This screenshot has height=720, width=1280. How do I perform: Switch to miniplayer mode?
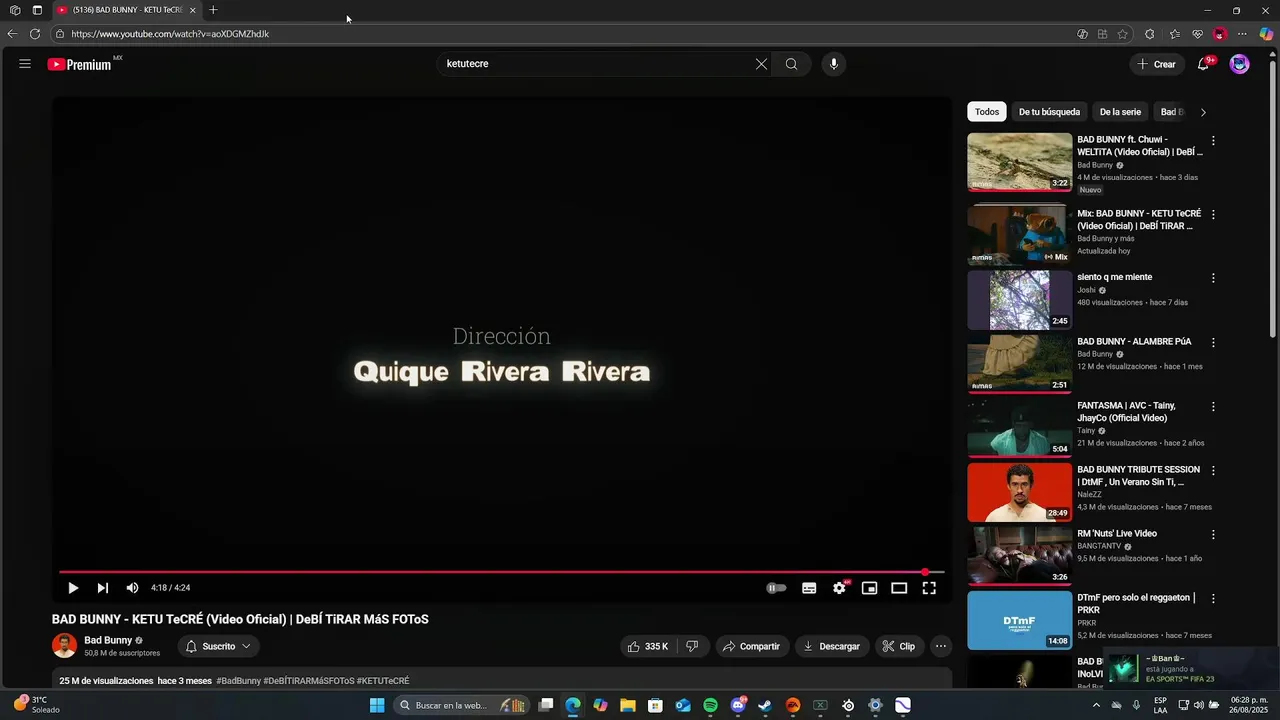pyautogui.click(x=869, y=588)
